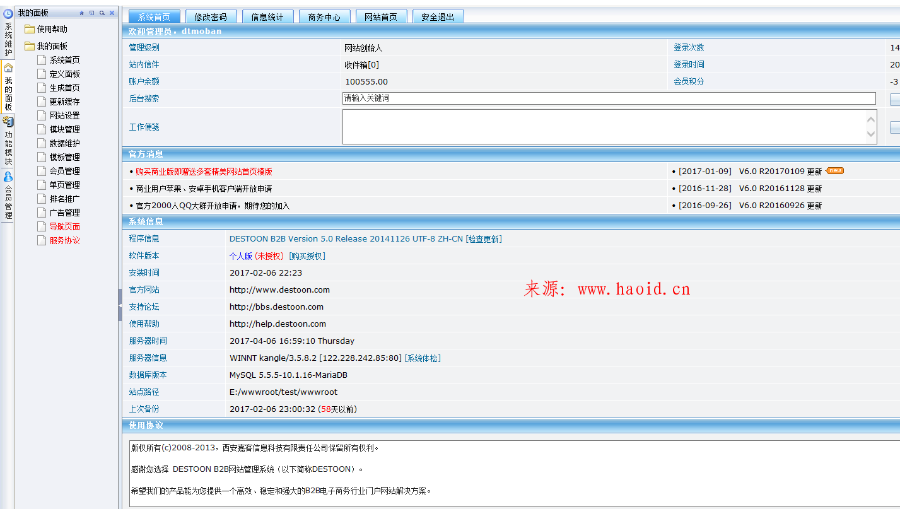Click the page icon beside 系统首页
900x509 pixels.
pos(41,60)
